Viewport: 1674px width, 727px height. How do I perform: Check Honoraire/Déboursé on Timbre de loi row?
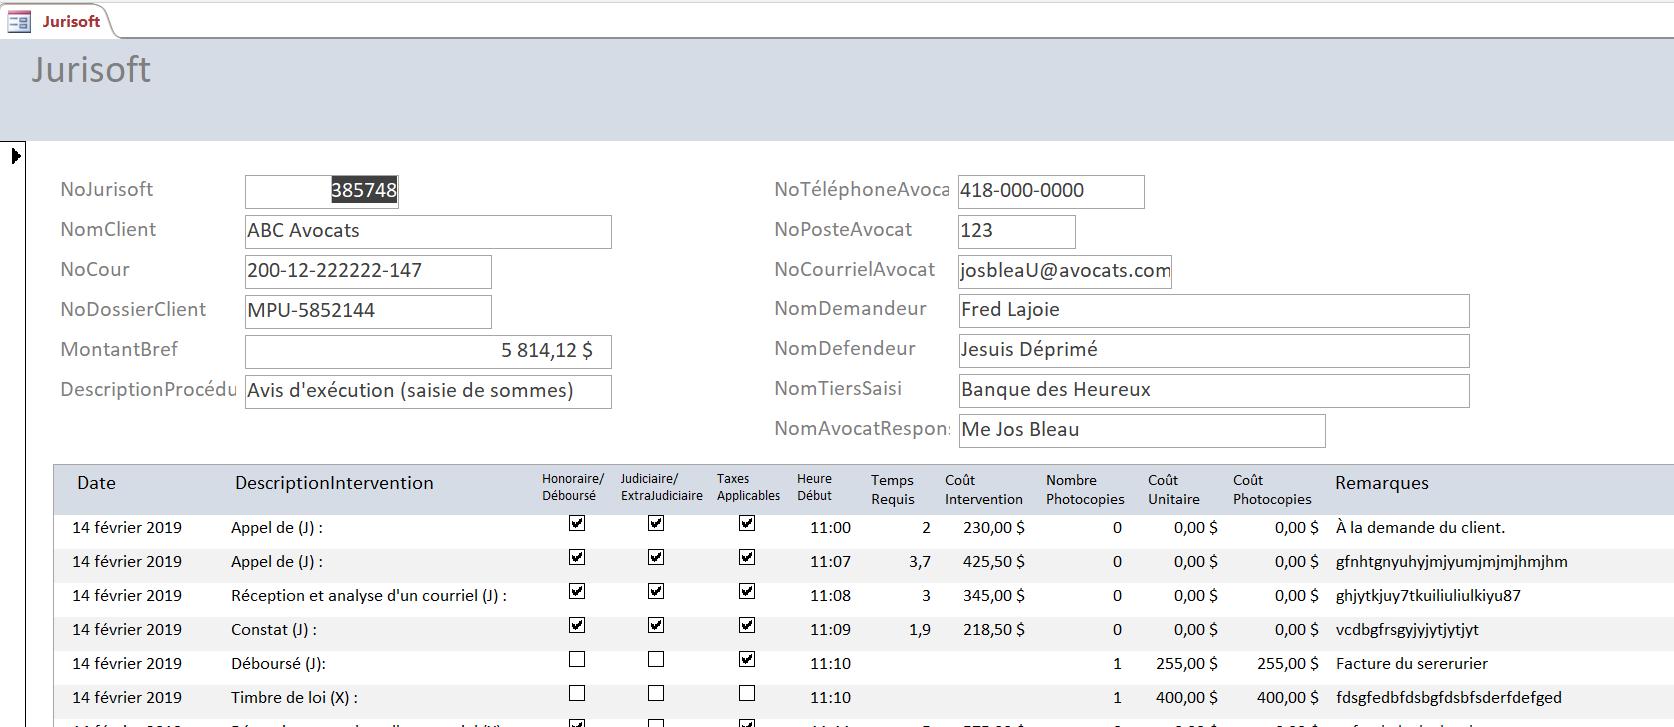(577, 693)
